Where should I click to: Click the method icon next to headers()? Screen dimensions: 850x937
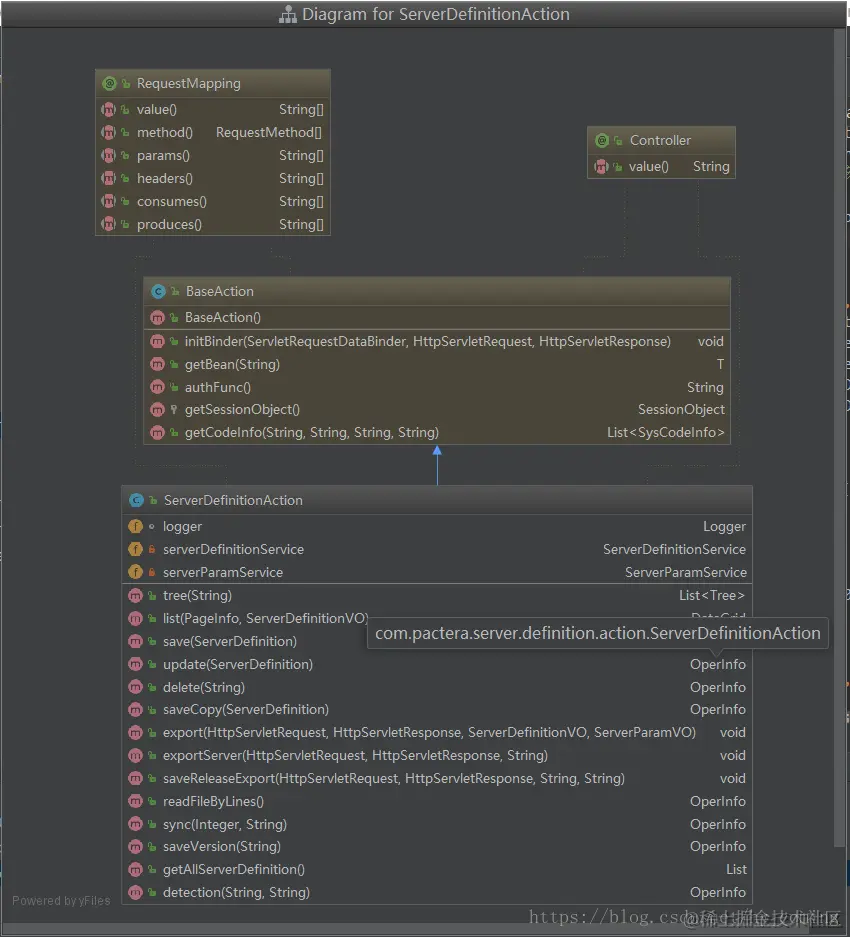pyautogui.click(x=108, y=178)
